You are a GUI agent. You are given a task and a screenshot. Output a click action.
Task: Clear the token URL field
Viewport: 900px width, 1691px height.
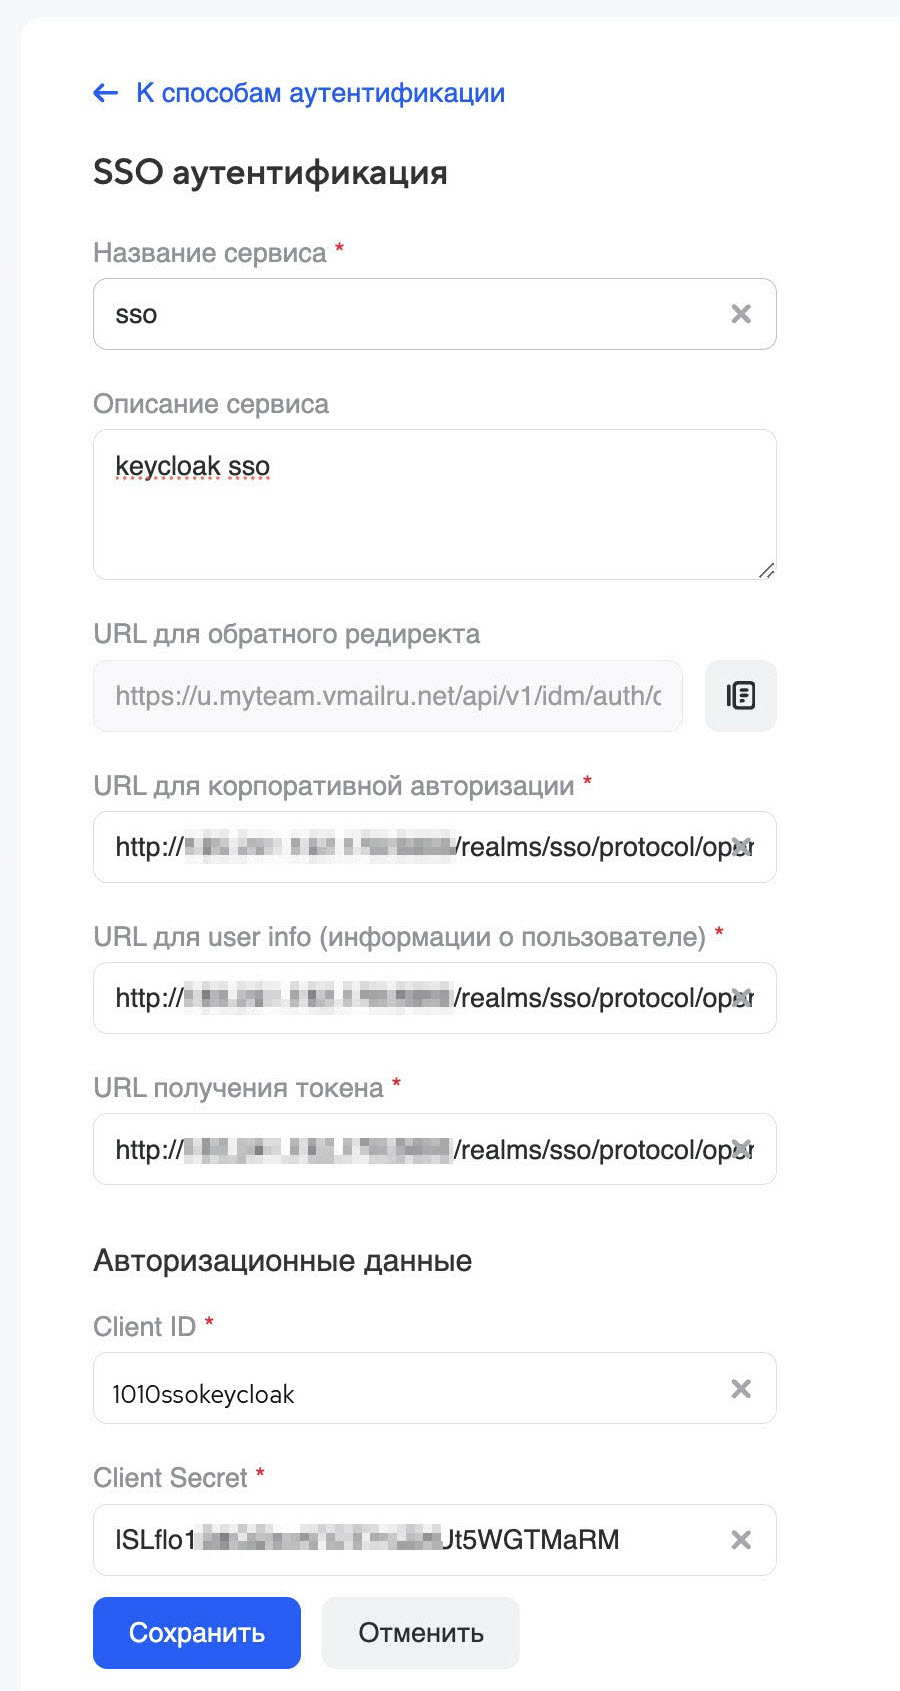click(x=742, y=1148)
